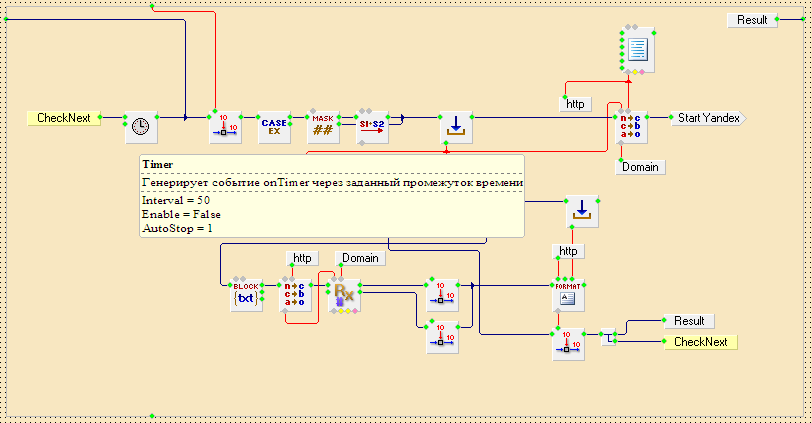Select the MASK ## element
The height and width of the screenshot is (423, 812).
[323, 126]
